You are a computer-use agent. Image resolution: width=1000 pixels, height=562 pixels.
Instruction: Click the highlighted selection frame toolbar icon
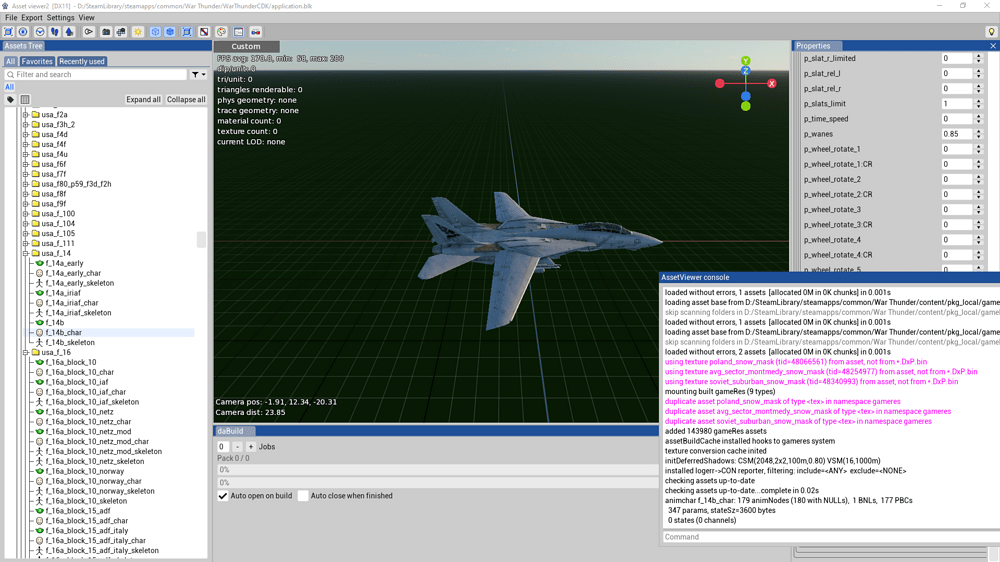point(187,32)
